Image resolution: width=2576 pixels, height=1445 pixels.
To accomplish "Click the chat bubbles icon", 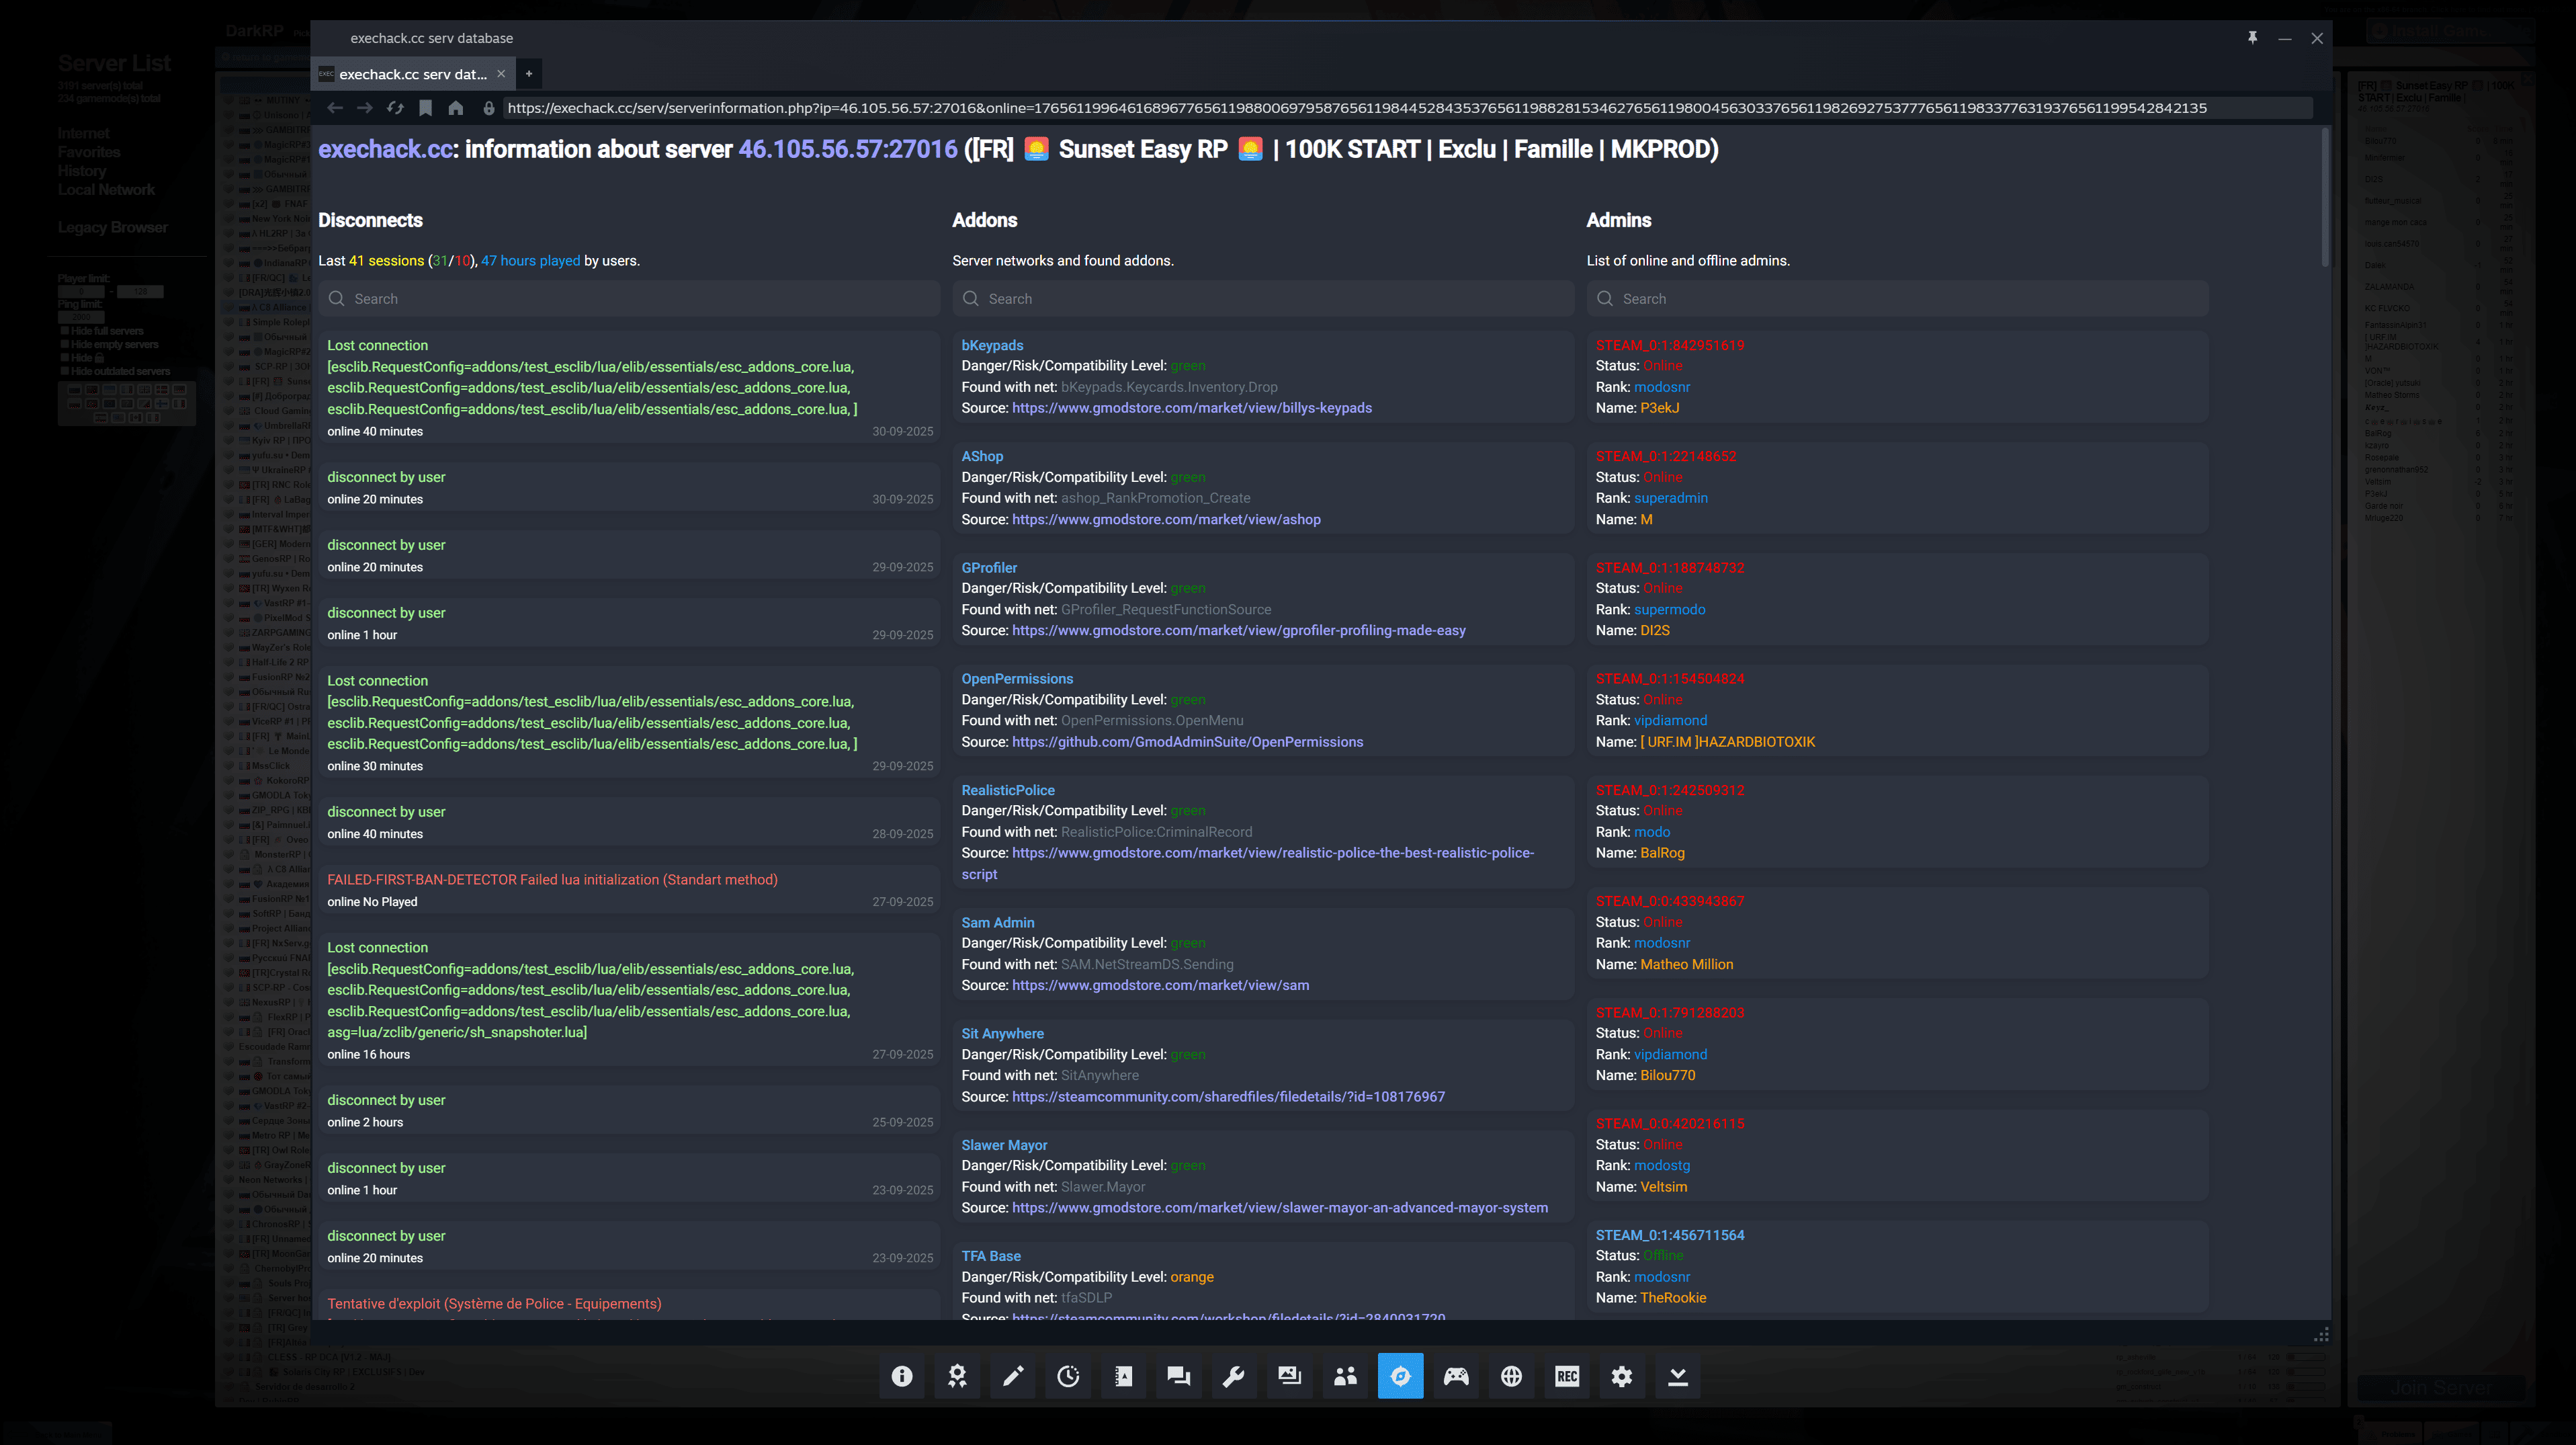I will point(1179,1376).
